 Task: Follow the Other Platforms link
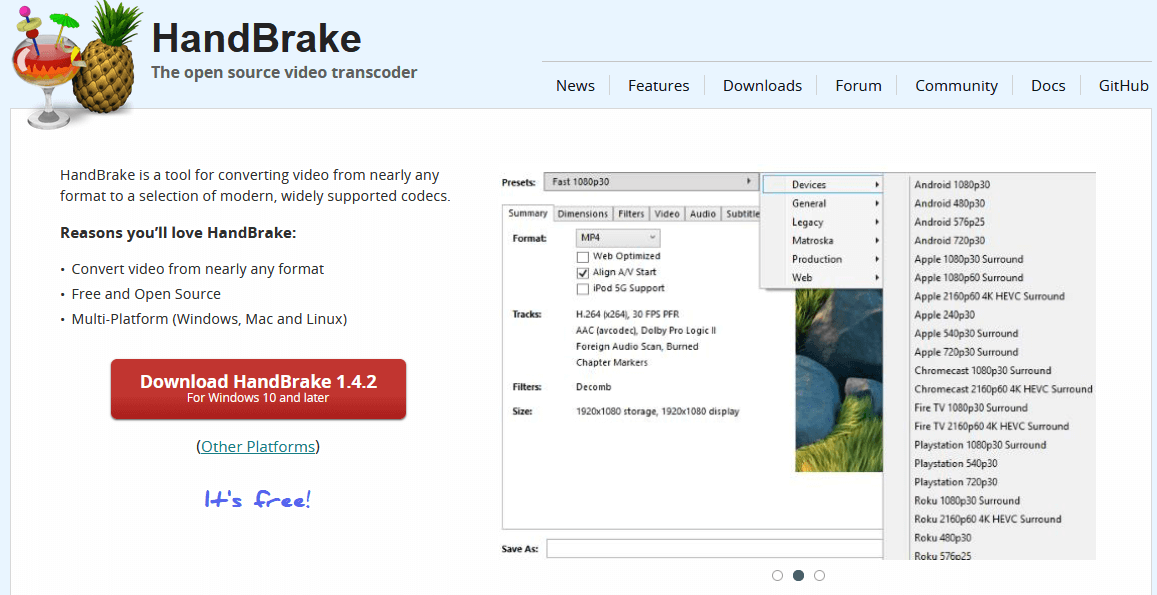258,447
